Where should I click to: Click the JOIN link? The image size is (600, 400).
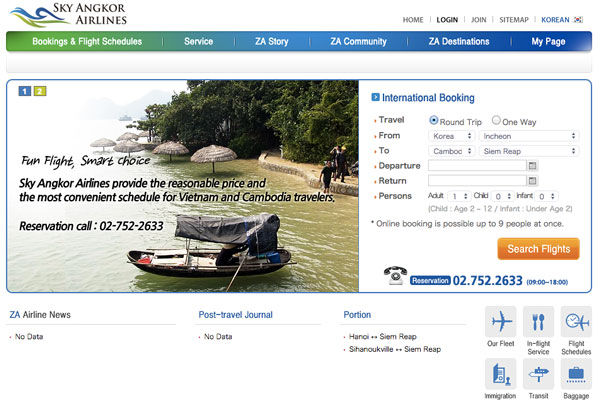point(478,20)
